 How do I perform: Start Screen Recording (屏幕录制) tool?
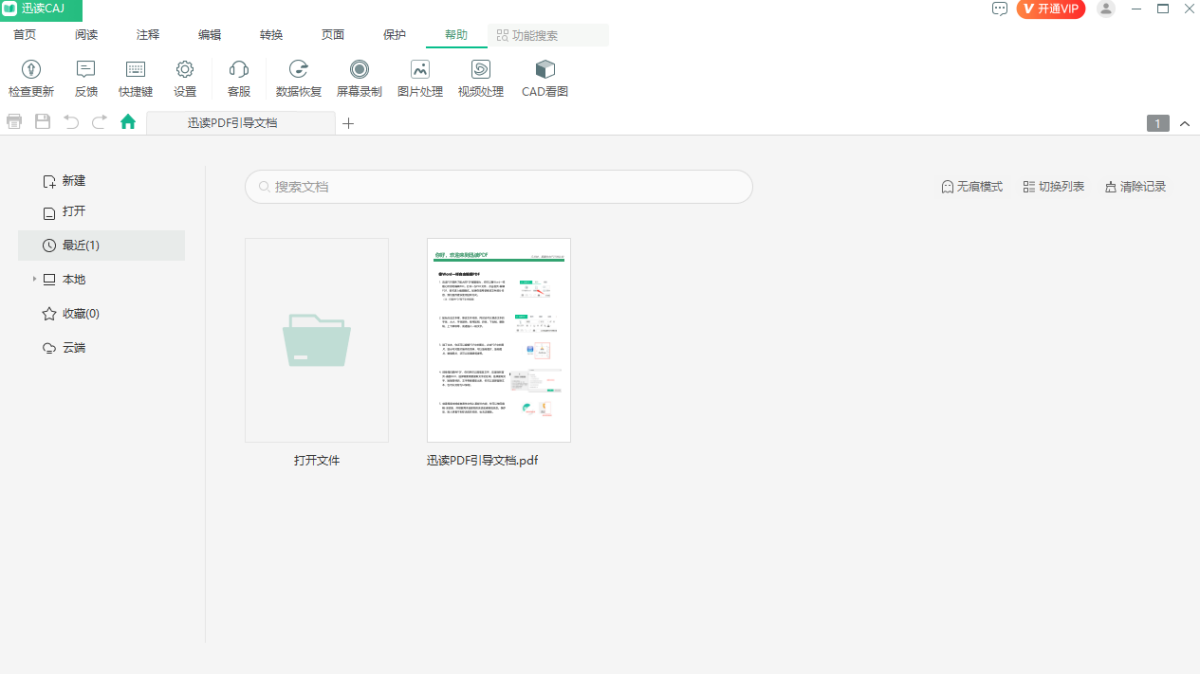(x=359, y=70)
